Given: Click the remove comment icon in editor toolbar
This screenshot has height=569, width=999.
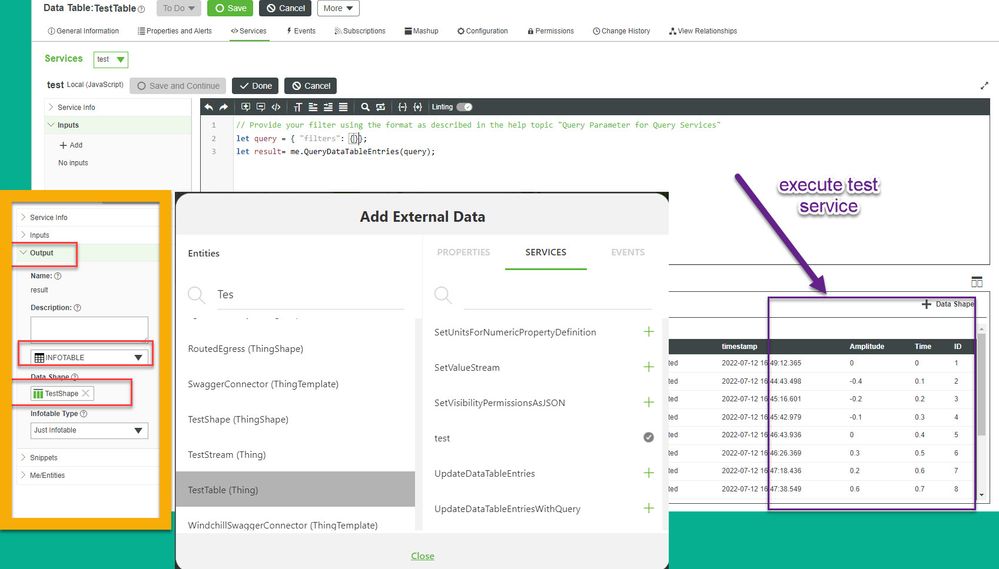Looking at the screenshot, I should coord(261,107).
